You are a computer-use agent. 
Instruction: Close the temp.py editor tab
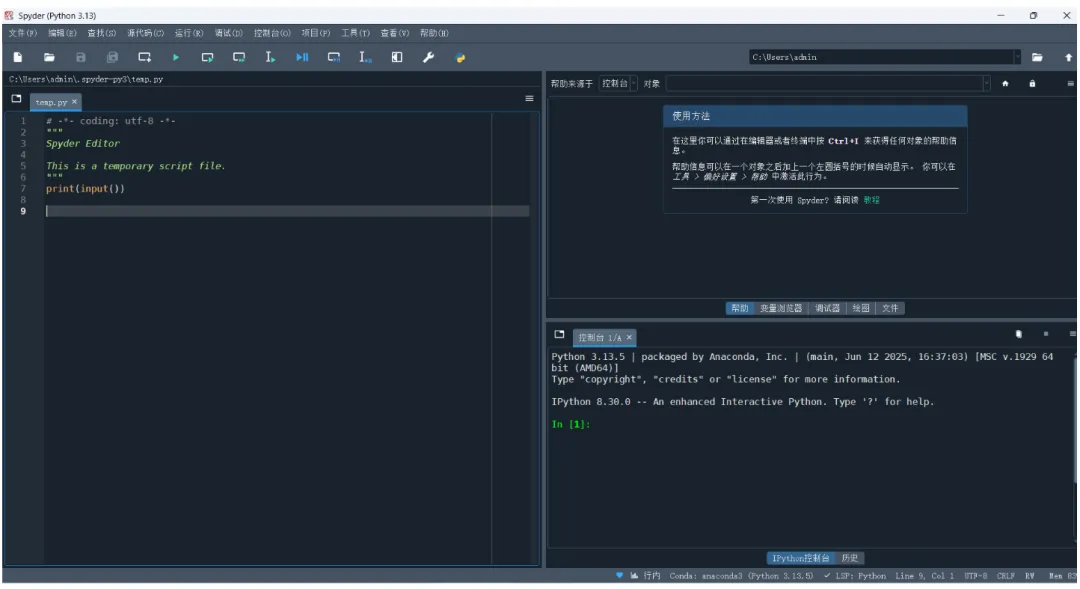74,101
